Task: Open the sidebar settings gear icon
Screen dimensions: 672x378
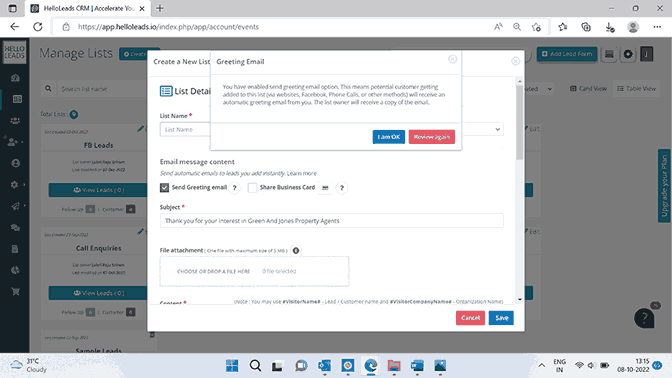Action: (x=15, y=185)
